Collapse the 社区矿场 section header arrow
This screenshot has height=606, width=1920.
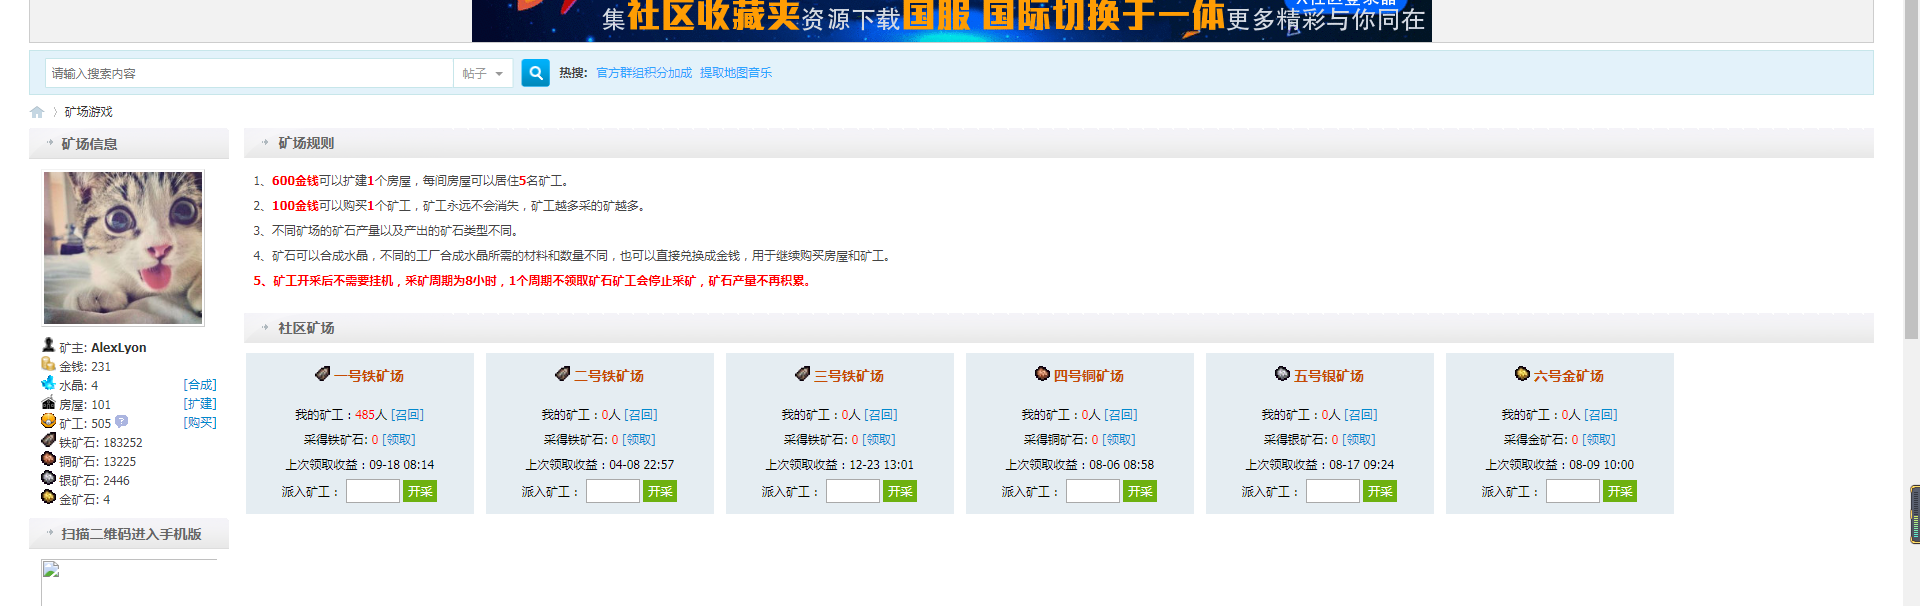tap(265, 328)
